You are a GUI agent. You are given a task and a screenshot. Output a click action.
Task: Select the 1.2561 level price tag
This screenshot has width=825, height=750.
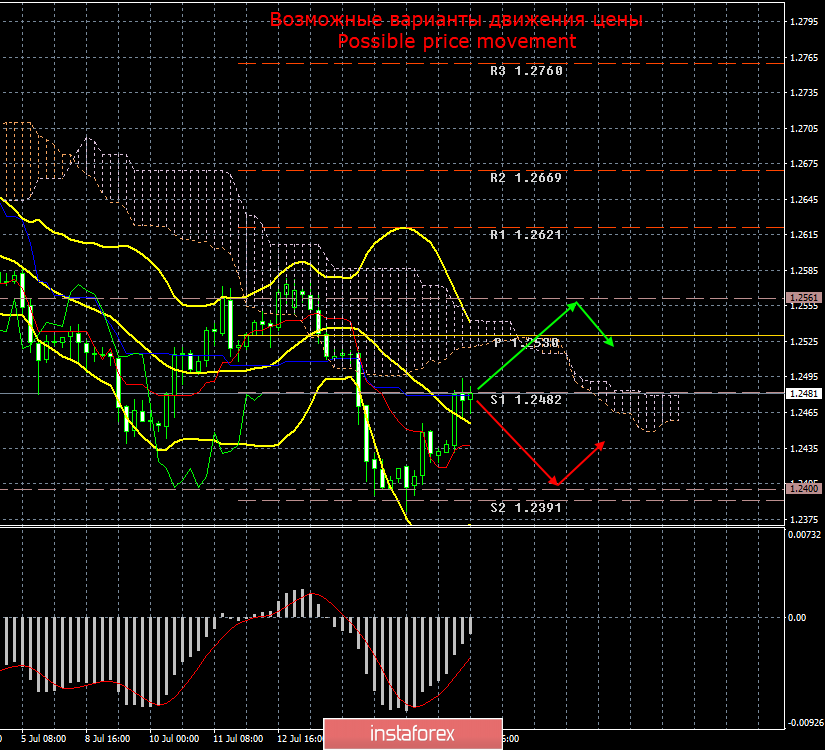[x=803, y=298]
